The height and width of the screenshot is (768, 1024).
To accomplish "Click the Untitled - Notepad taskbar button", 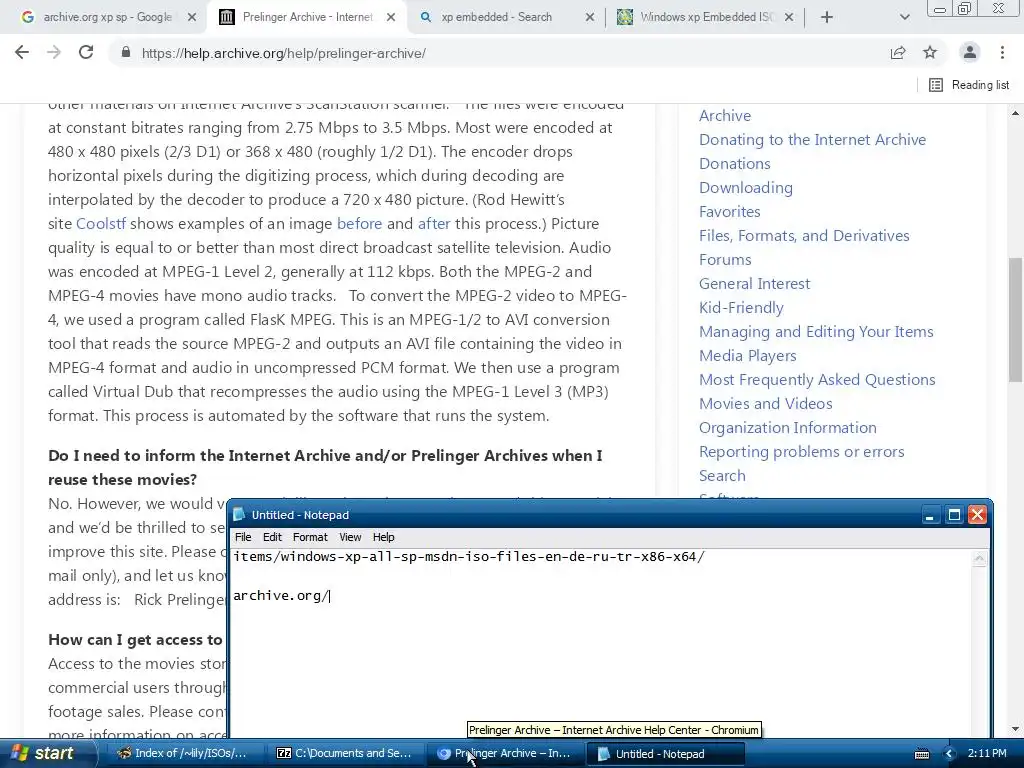I will click(x=663, y=754).
